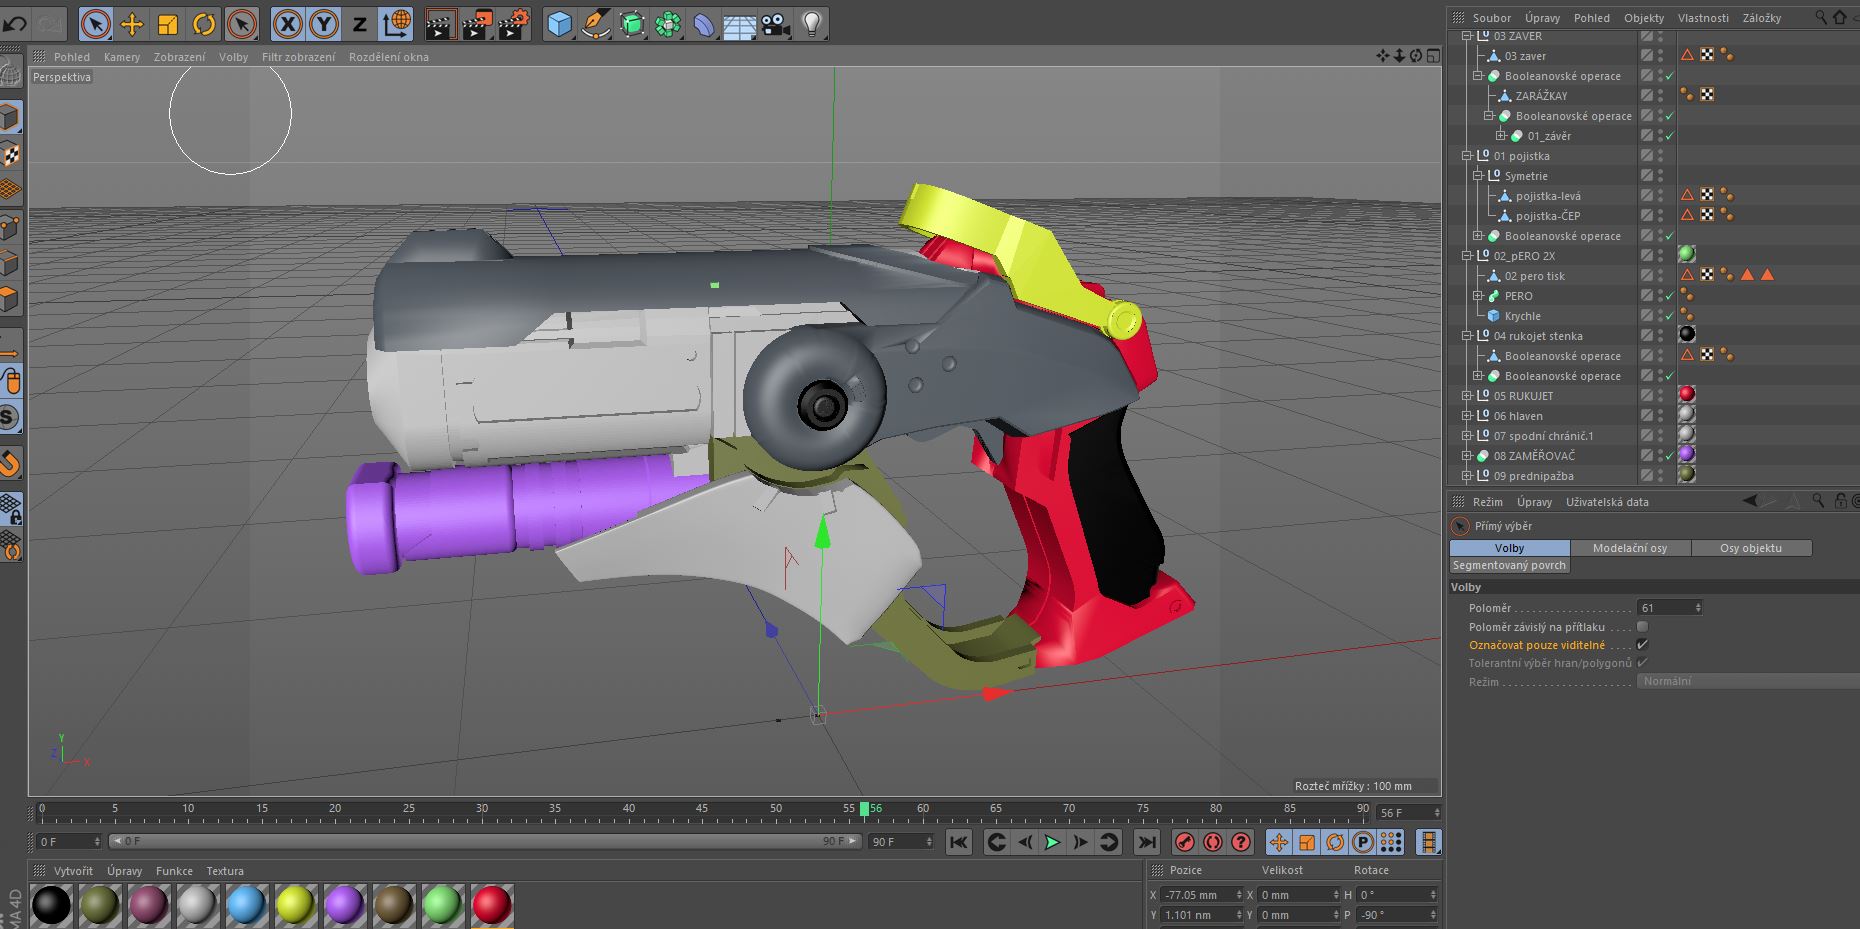
Task: Select the Move tool in the toolbar
Action: click(x=132, y=24)
